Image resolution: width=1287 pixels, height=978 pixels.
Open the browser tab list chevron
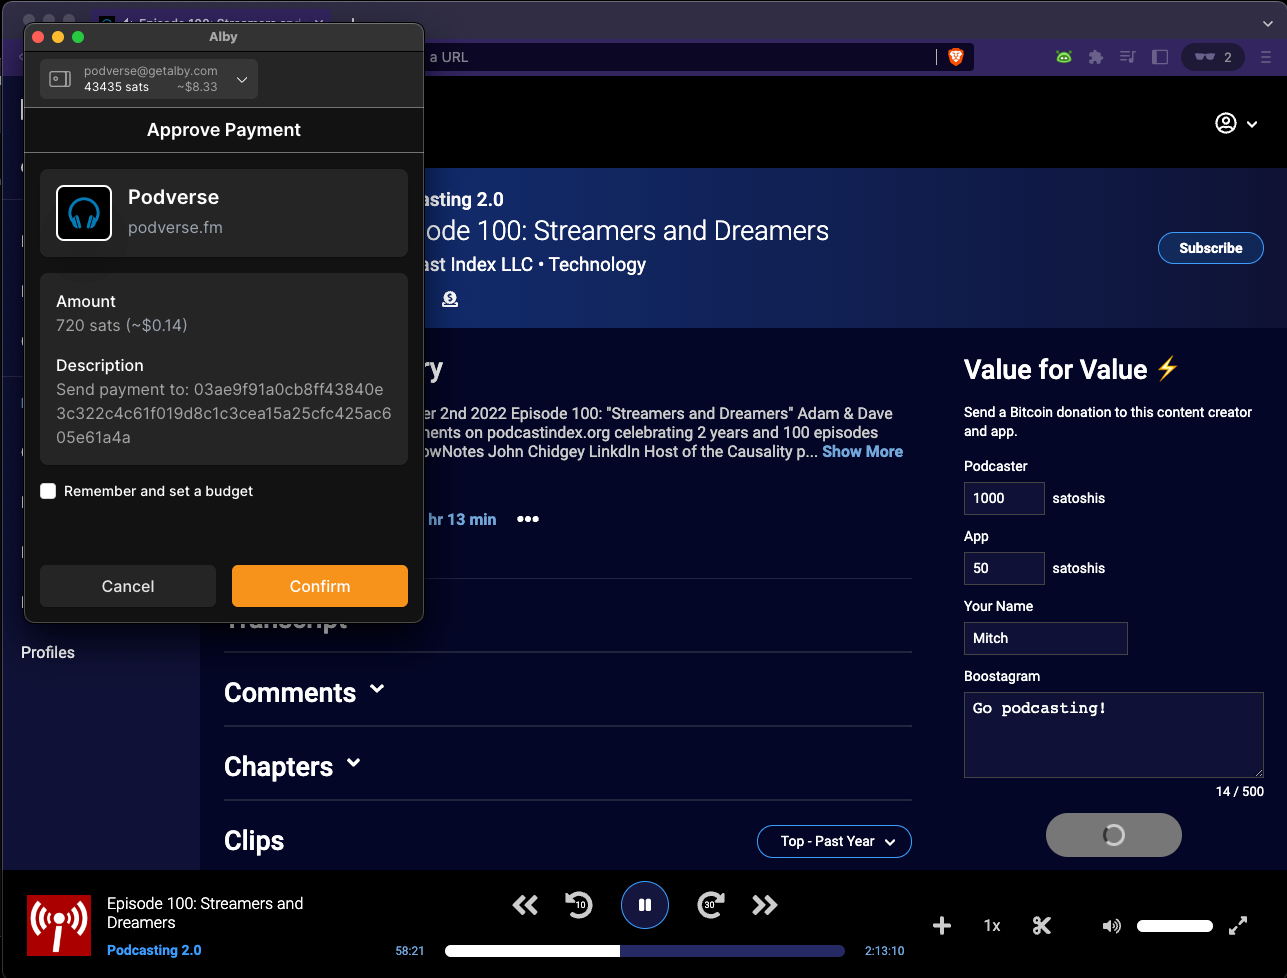tap(1268, 23)
